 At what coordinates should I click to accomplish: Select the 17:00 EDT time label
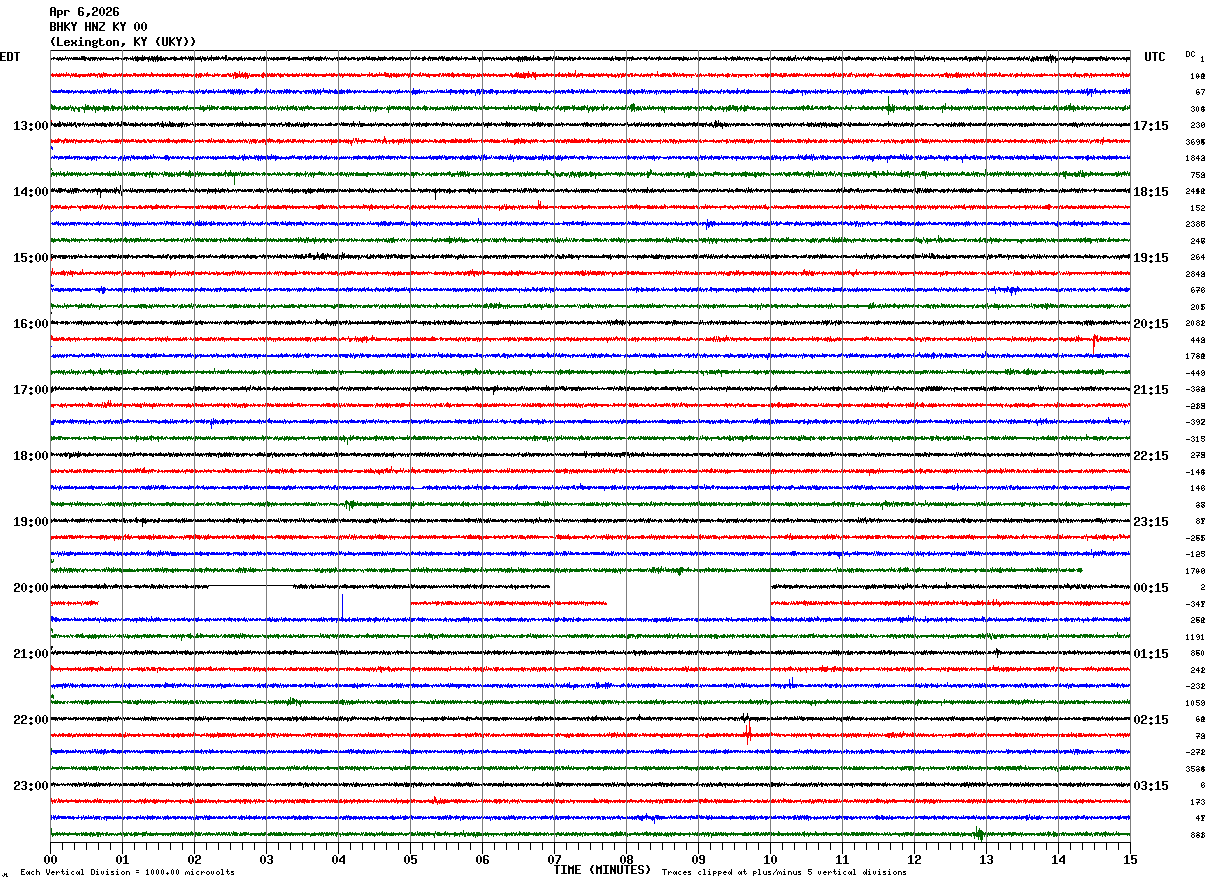coord(31,390)
